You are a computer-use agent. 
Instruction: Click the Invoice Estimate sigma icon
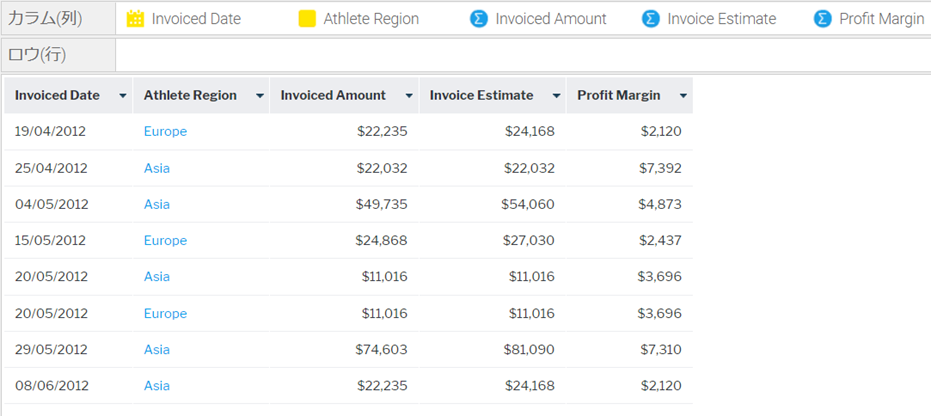651,18
